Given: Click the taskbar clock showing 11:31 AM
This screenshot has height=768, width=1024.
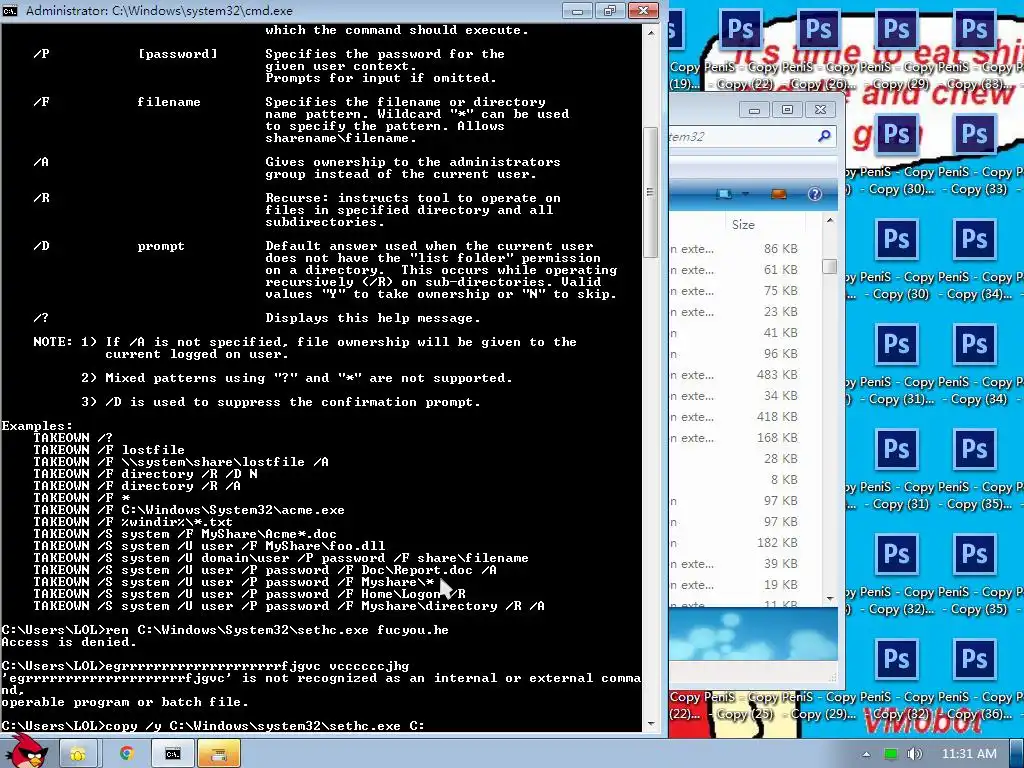Looking at the screenshot, I should point(968,754).
